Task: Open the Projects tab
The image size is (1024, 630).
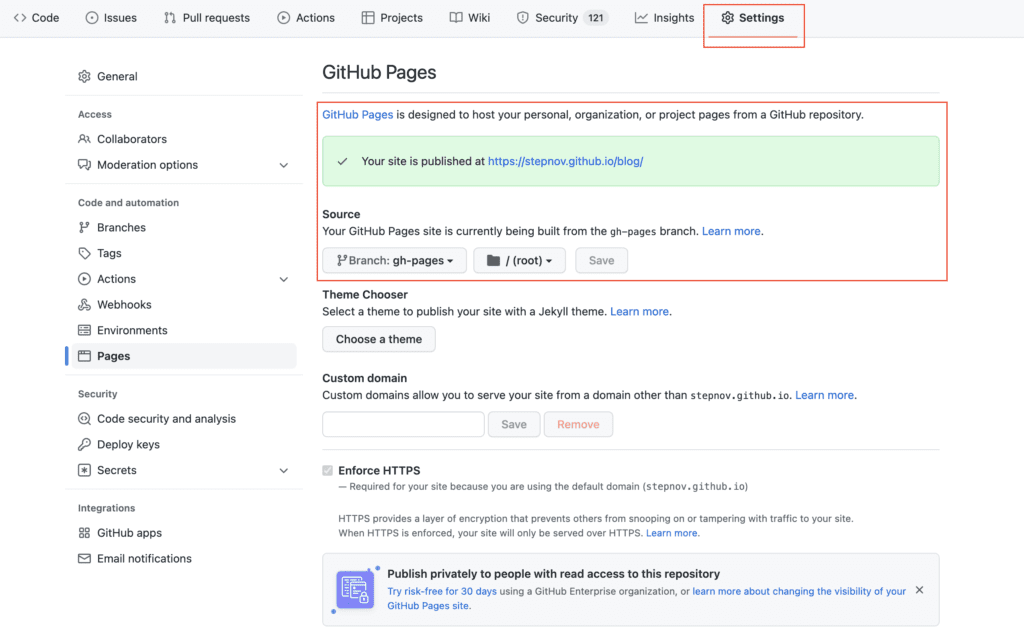Action: pyautogui.click(x=392, y=18)
